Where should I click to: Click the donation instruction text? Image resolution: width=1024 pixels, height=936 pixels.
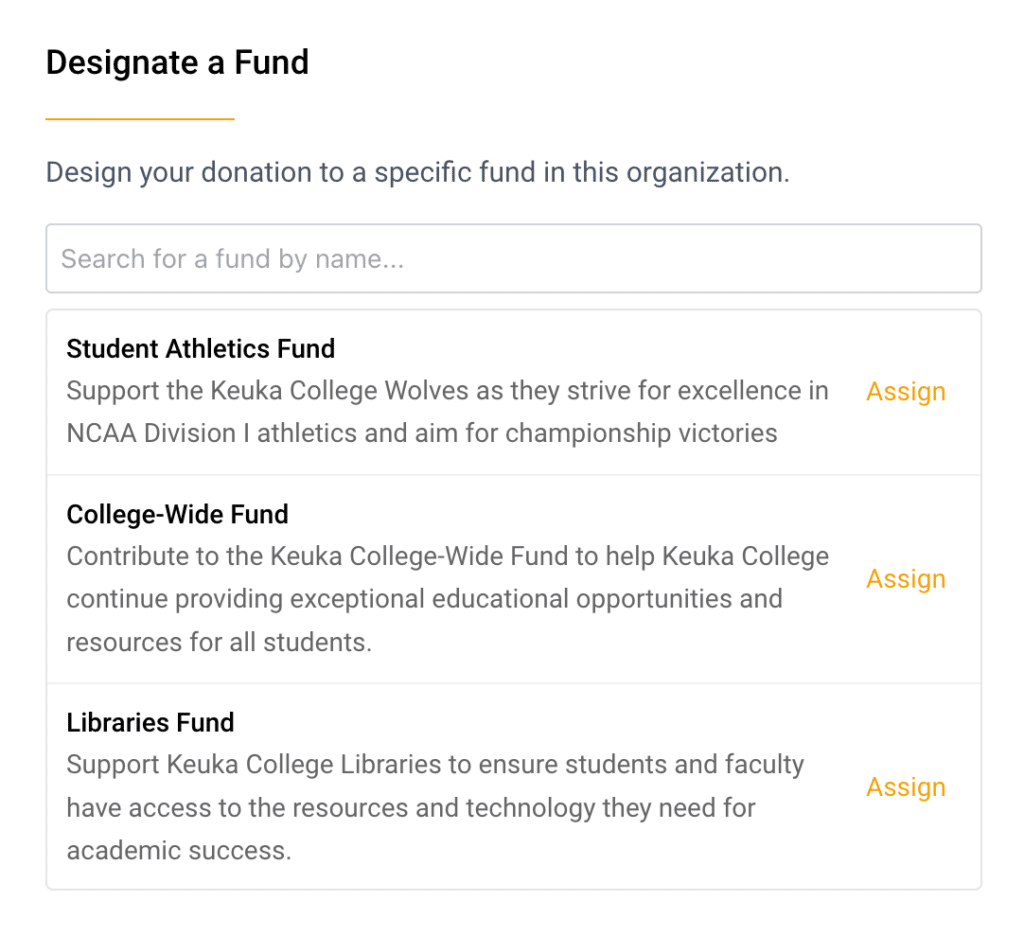417,172
